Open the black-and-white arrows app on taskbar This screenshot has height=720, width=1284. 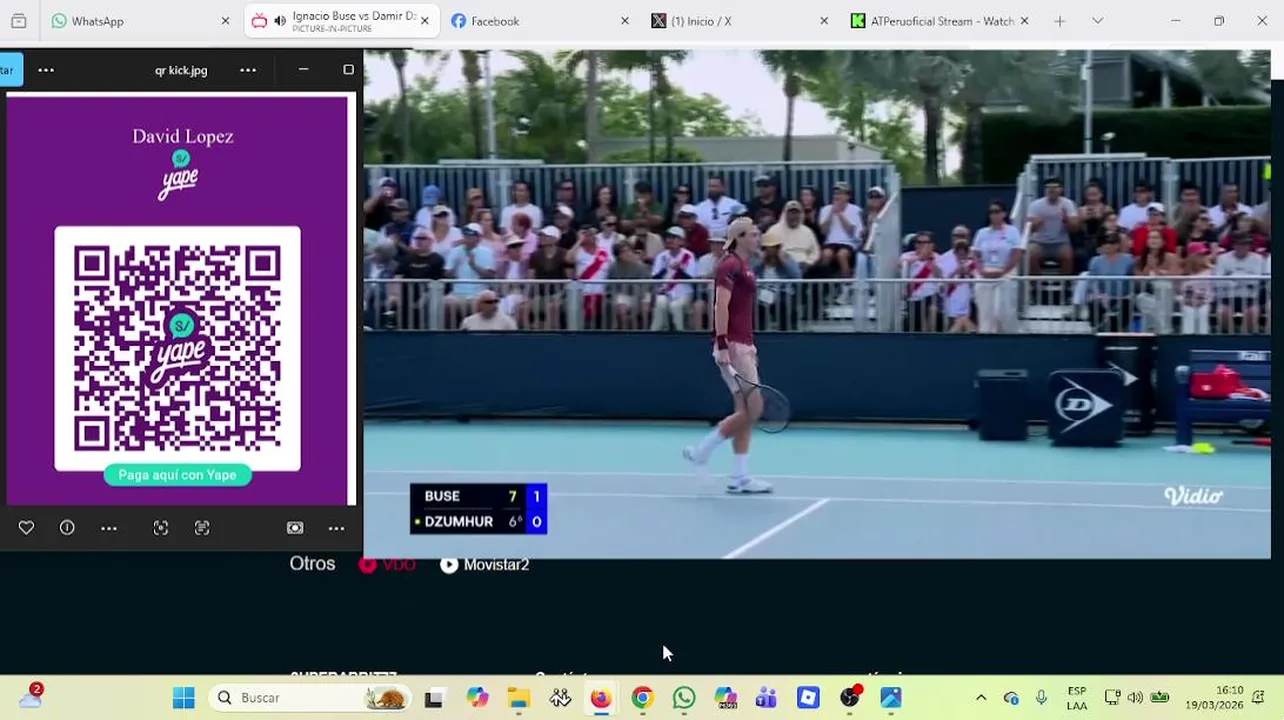point(560,698)
